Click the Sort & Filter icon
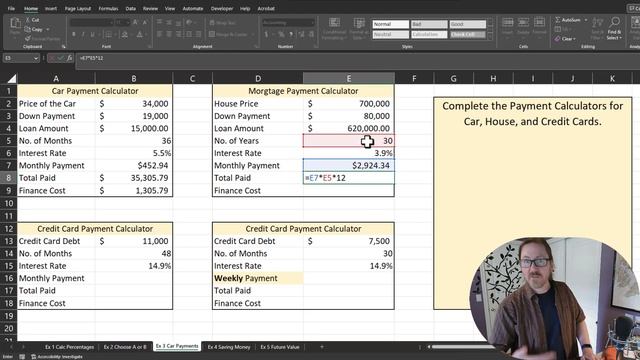The height and width of the screenshot is (360, 640). pyautogui.click(x=598, y=23)
